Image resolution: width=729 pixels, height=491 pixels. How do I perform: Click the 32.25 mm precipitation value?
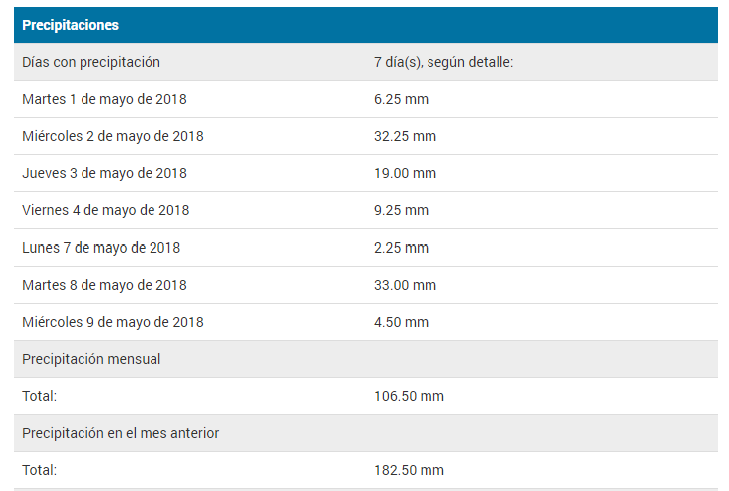[x=405, y=136]
